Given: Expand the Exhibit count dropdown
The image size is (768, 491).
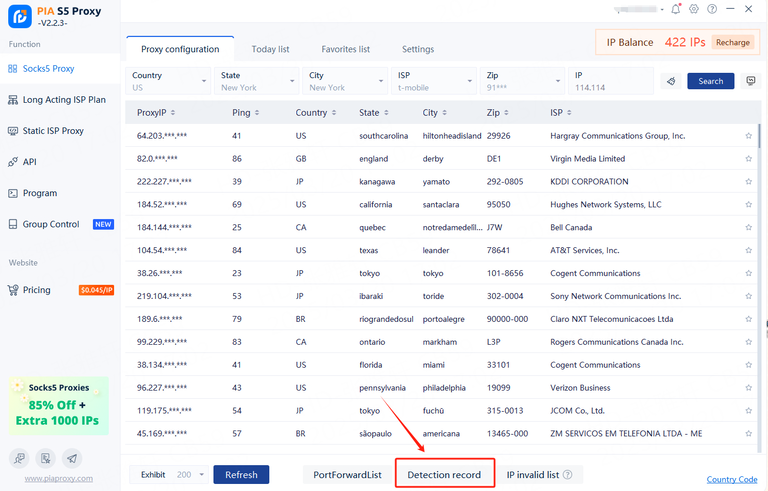Looking at the screenshot, I should point(202,475).
